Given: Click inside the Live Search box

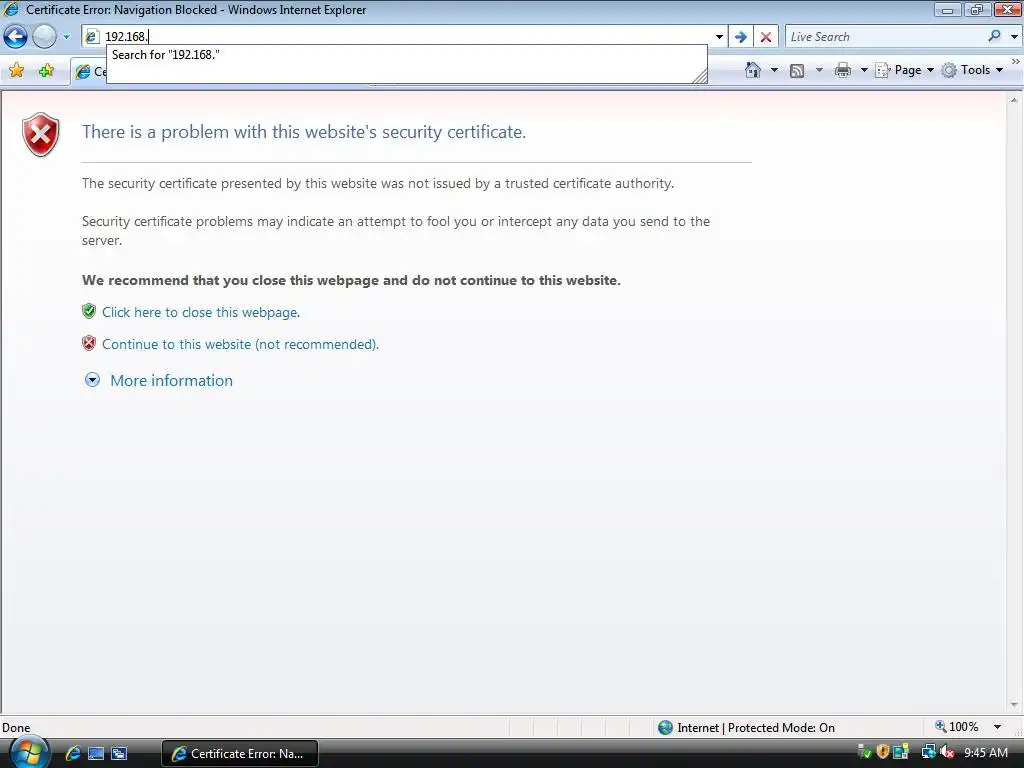Looking at the screenshot, I should pos(885,37).
